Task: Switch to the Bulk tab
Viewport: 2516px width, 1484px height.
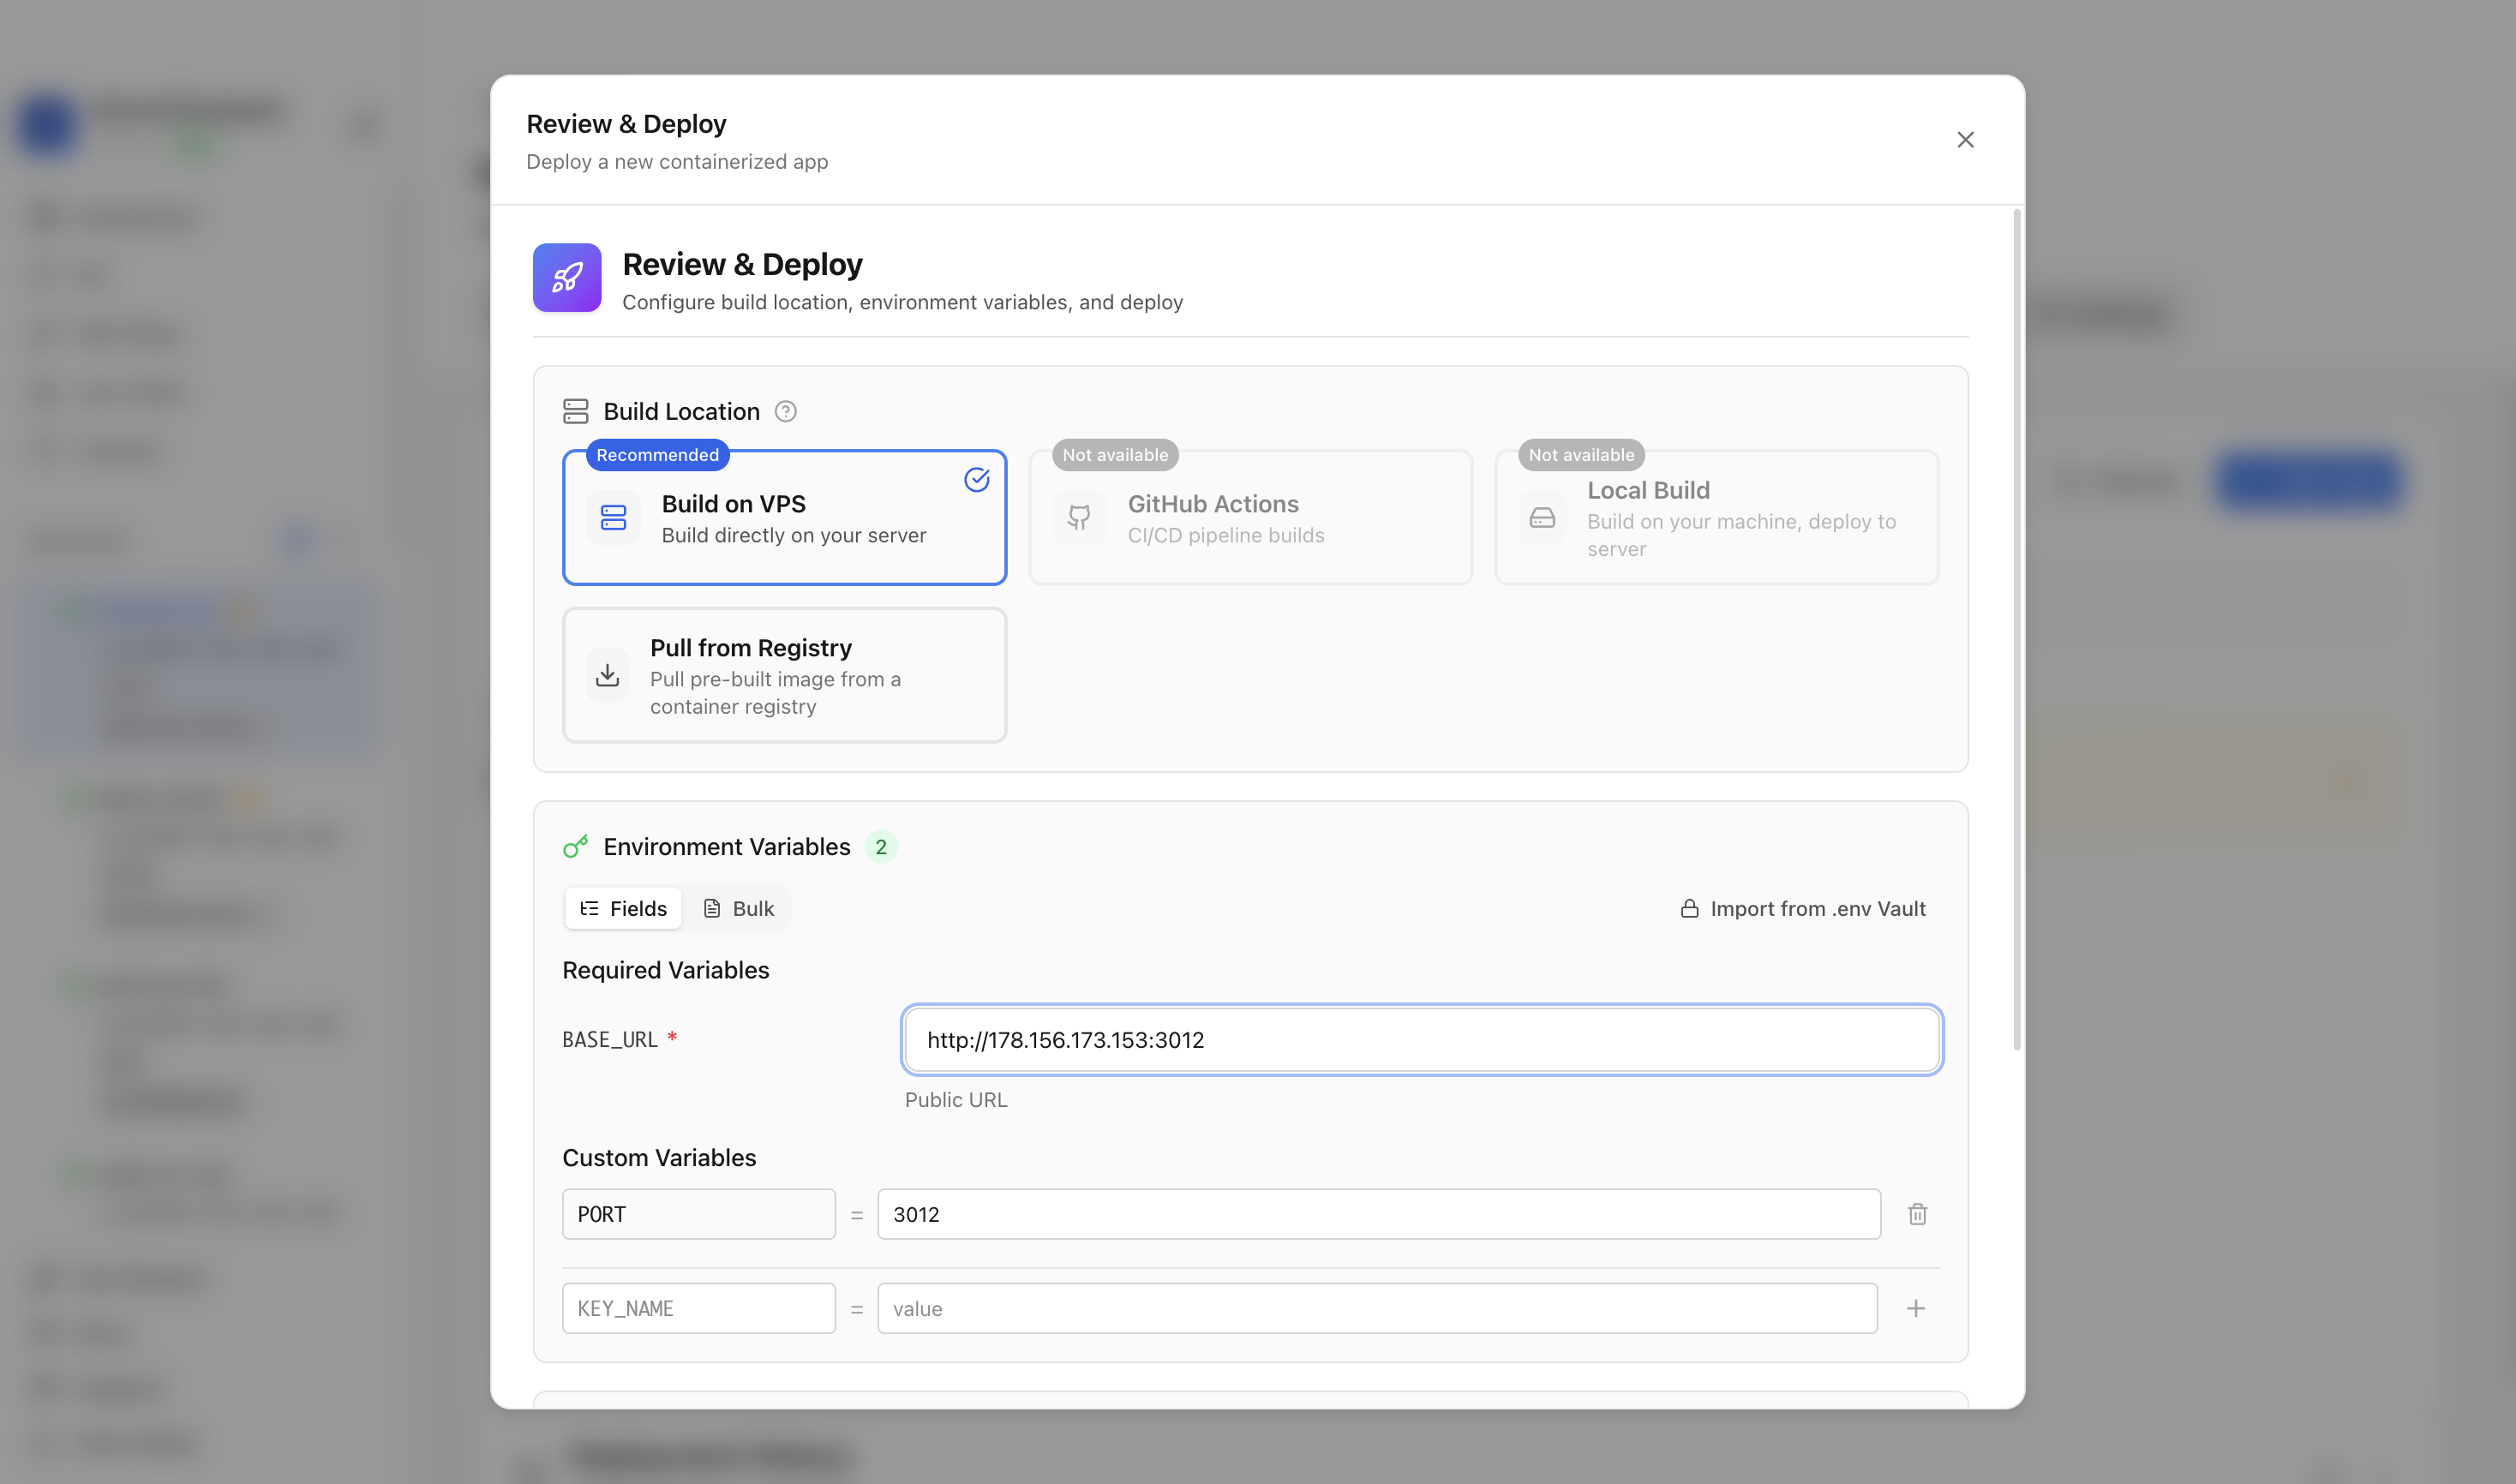Action: click(x=738, y=909)
